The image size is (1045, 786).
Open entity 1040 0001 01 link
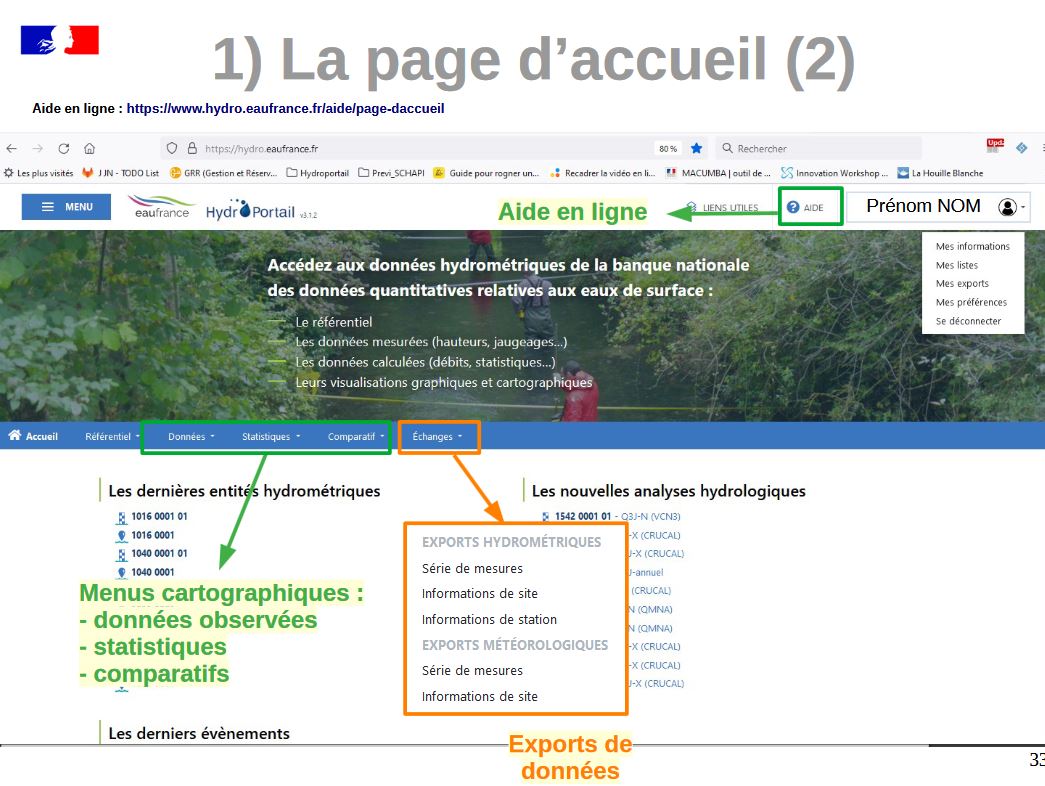pos(159,553)
